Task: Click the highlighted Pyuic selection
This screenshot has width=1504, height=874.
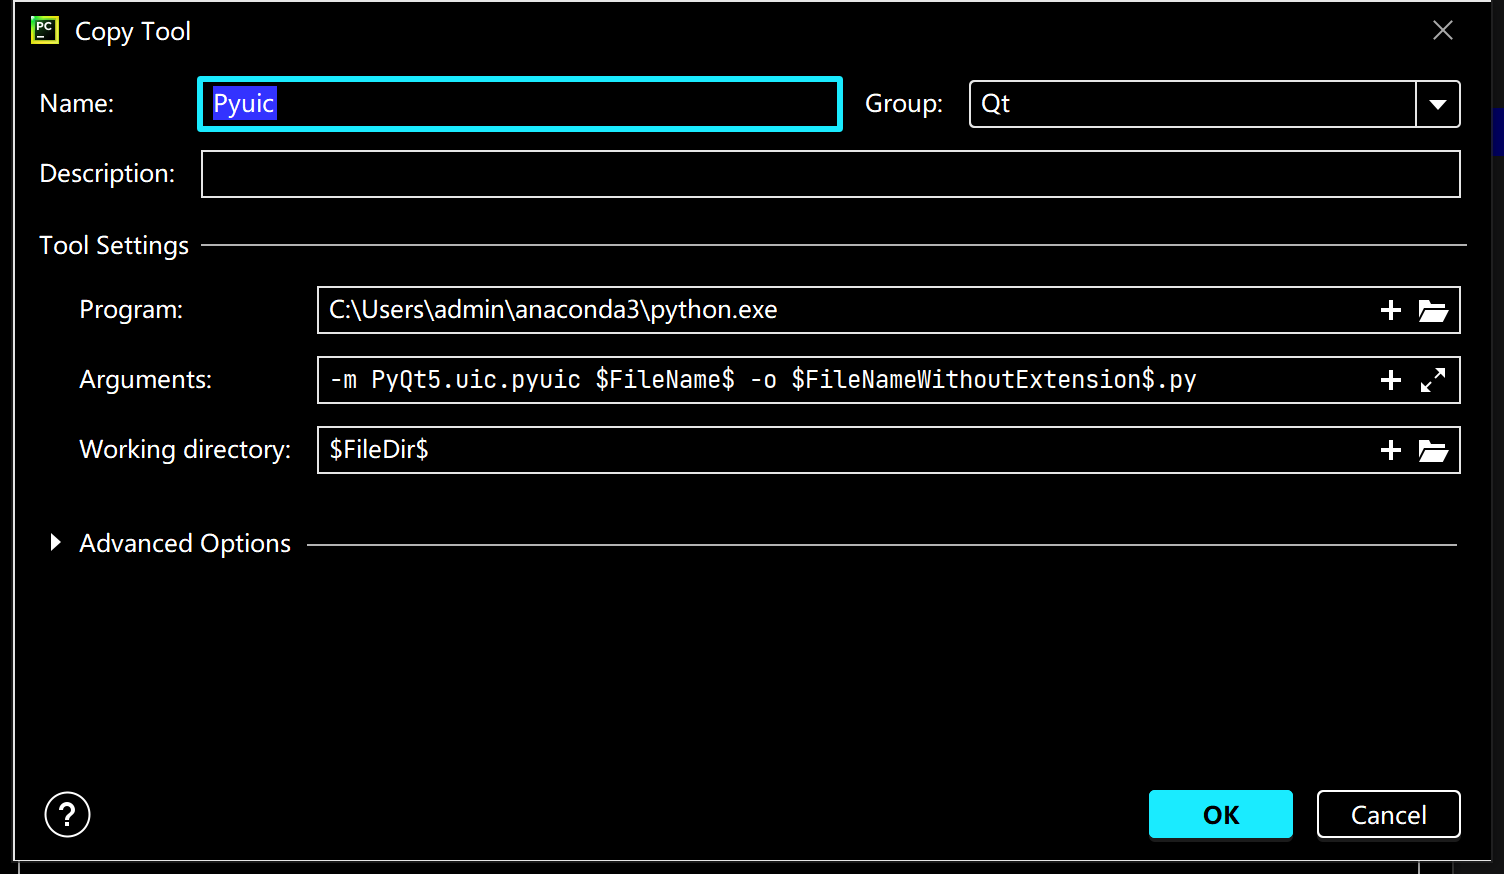Action: (x=243, y=103)
